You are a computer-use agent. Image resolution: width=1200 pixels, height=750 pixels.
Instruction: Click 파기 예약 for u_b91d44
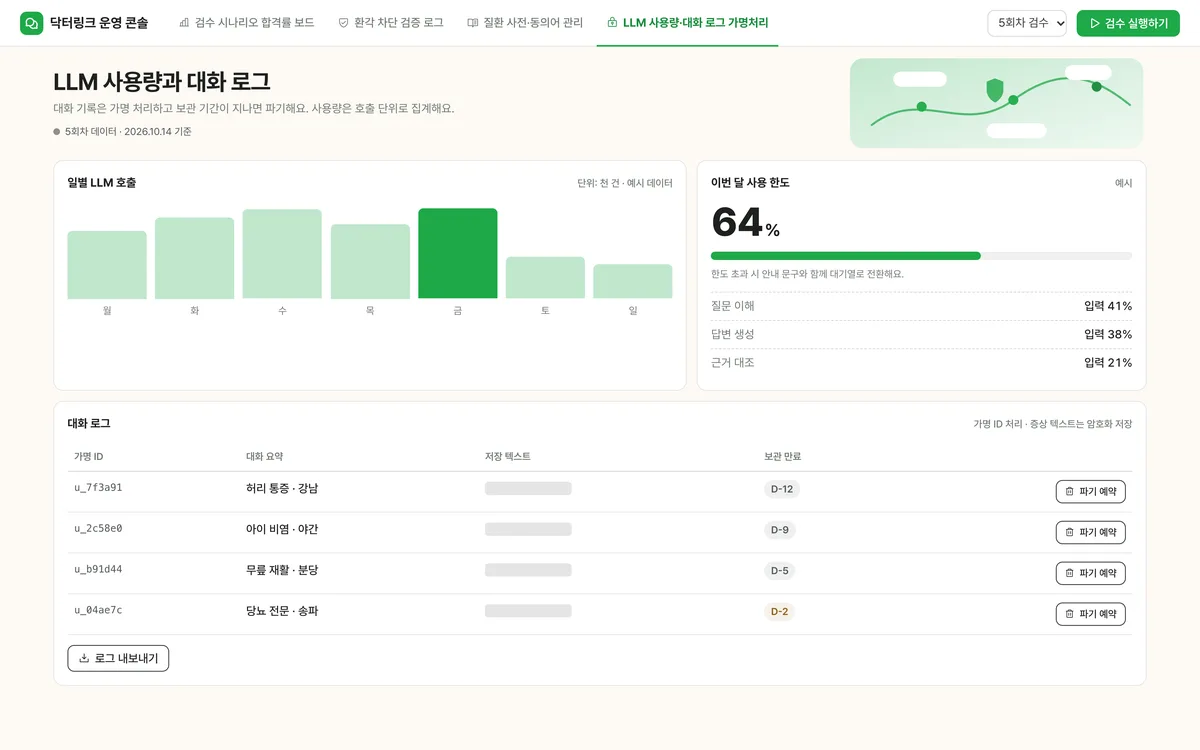1090,573
